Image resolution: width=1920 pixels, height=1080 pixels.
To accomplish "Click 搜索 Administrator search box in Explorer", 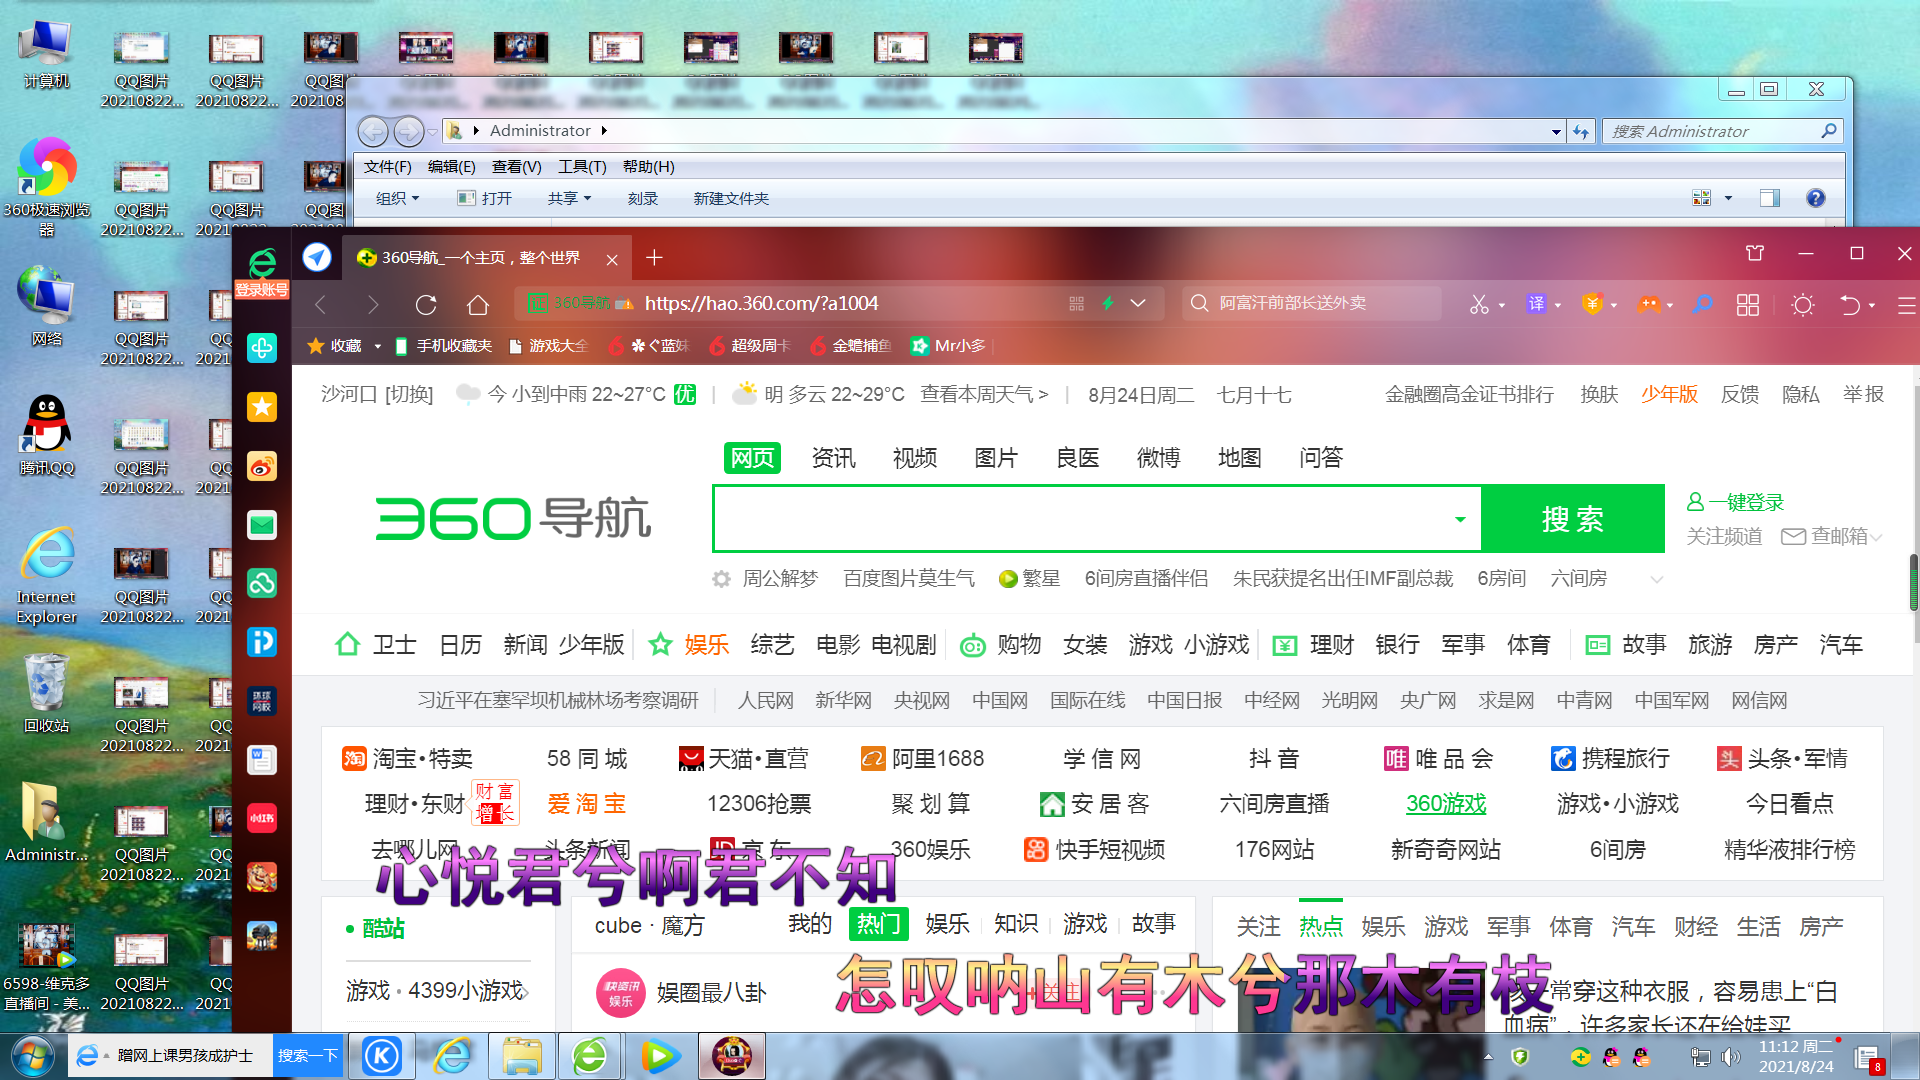I will (1722, 131).
